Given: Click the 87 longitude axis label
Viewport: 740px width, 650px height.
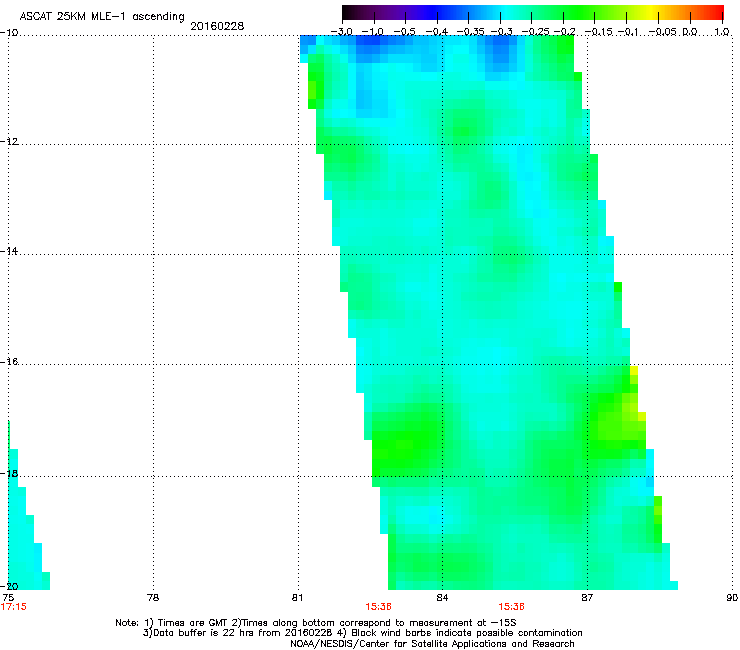Looking at the screenshot, I should tap(587, 598).
